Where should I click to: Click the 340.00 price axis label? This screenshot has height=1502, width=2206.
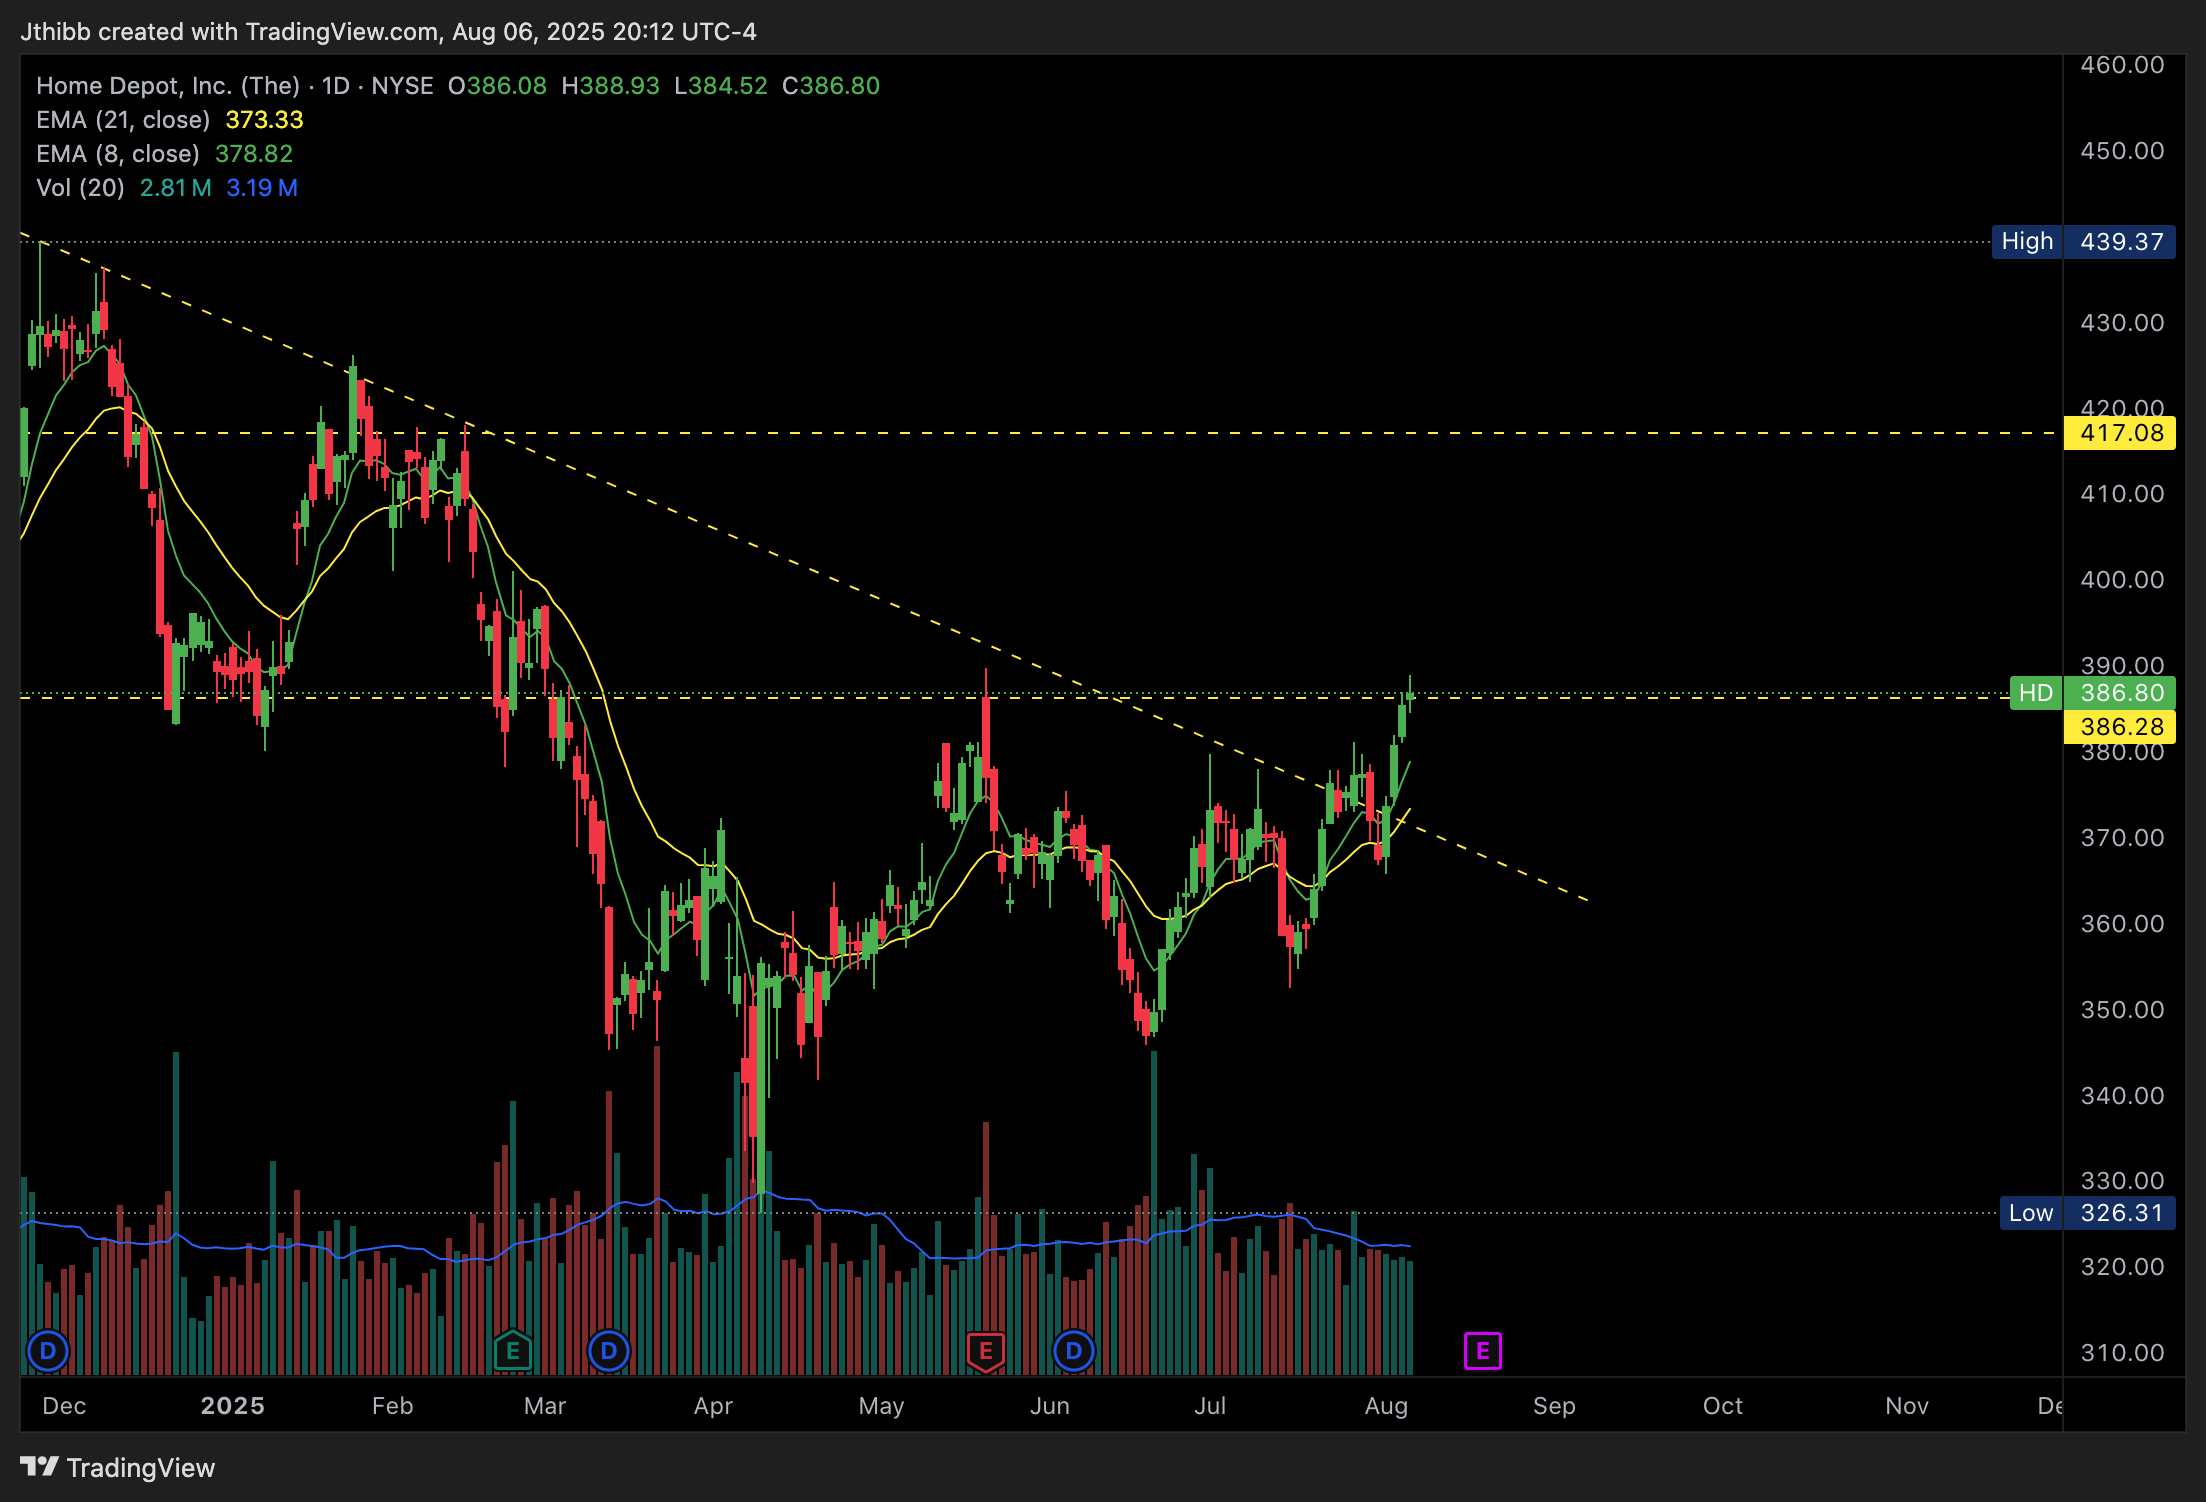coord(2122,1096)
